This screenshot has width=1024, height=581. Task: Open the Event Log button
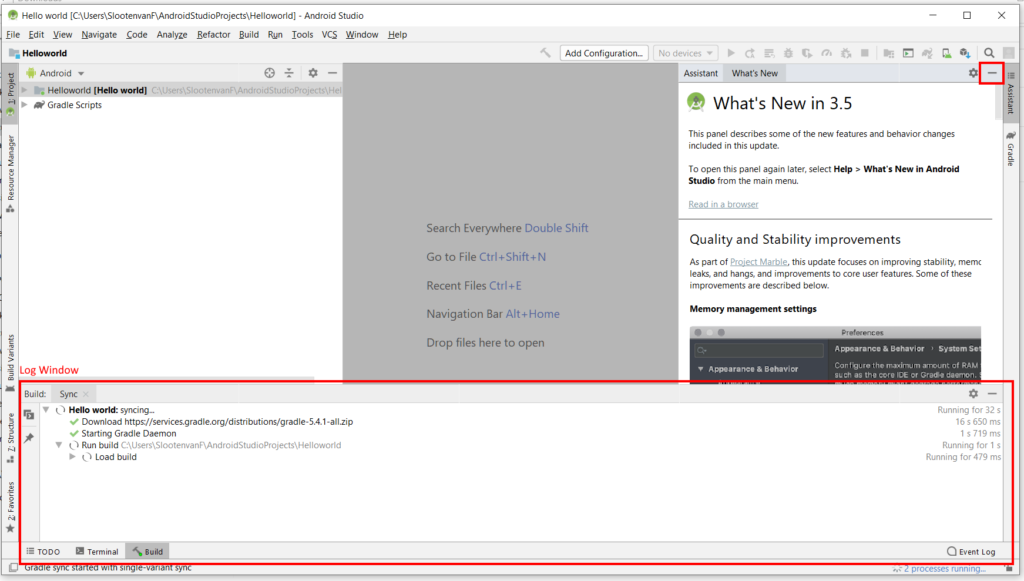[x=971, y=552]
